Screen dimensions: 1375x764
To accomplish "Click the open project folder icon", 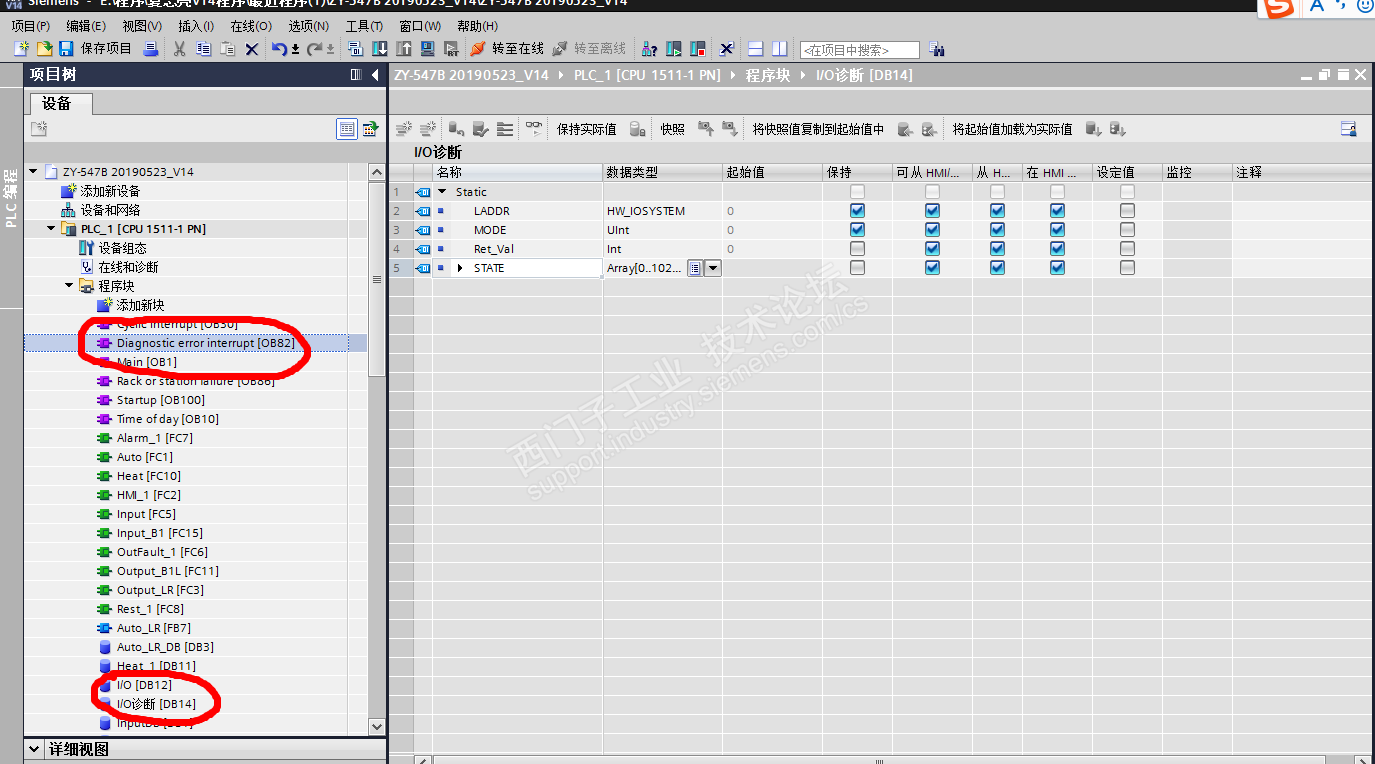I will pyautogui.click(x=44, y=49).
